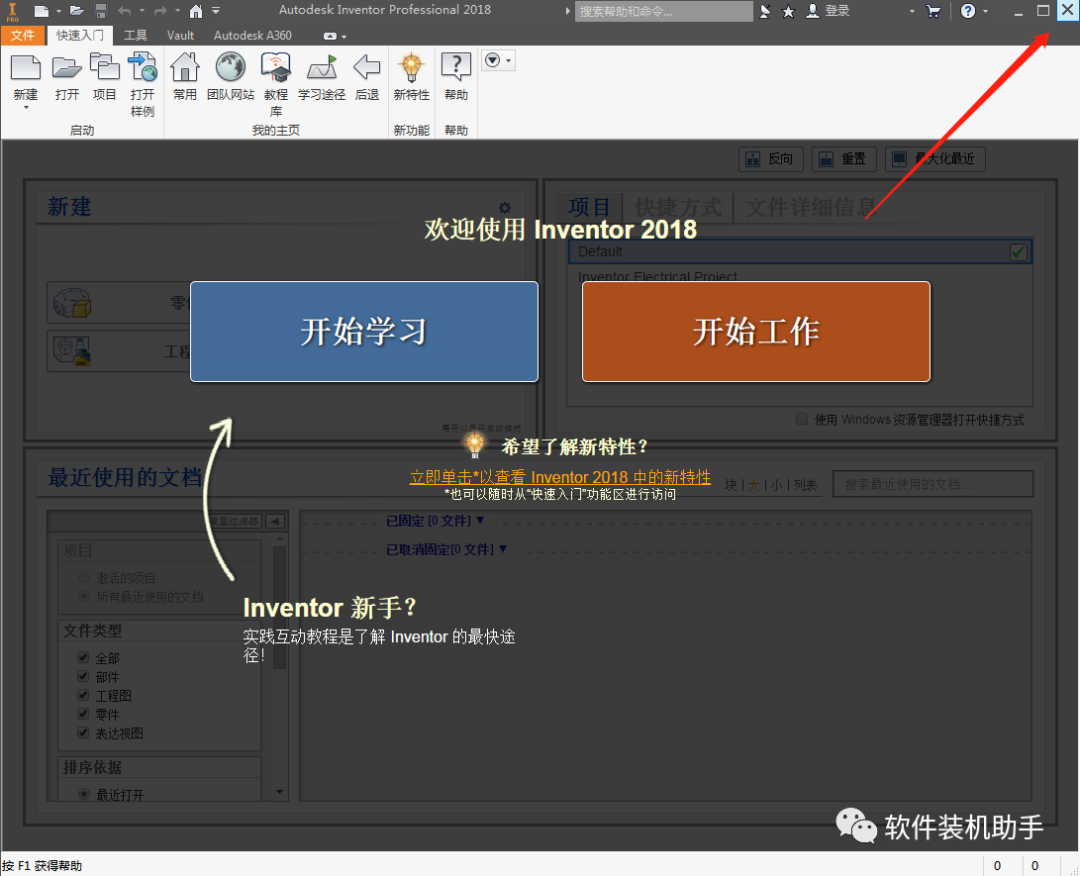Toggle the 部件 file type checkbox

tap(83, 676)
